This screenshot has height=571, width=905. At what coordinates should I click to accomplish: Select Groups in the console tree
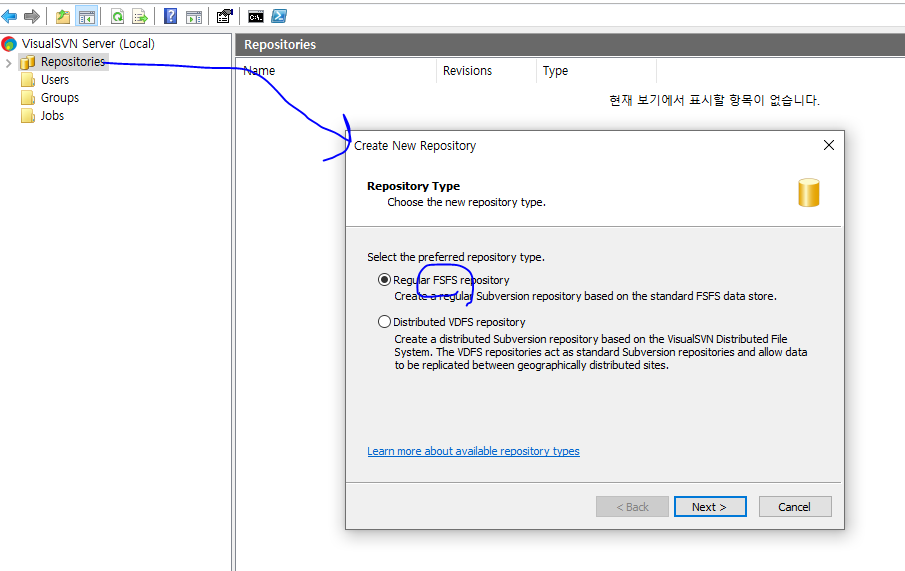(59, 98)
